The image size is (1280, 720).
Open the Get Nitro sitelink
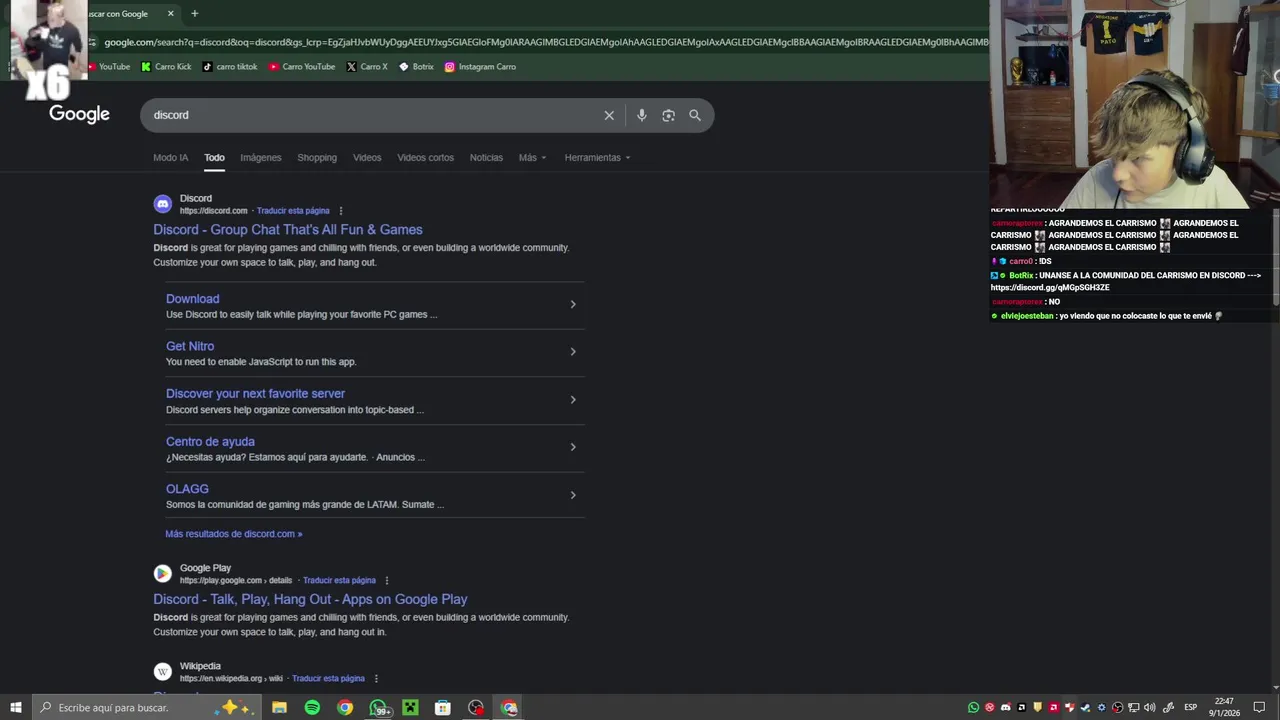[x=190, y=346]
